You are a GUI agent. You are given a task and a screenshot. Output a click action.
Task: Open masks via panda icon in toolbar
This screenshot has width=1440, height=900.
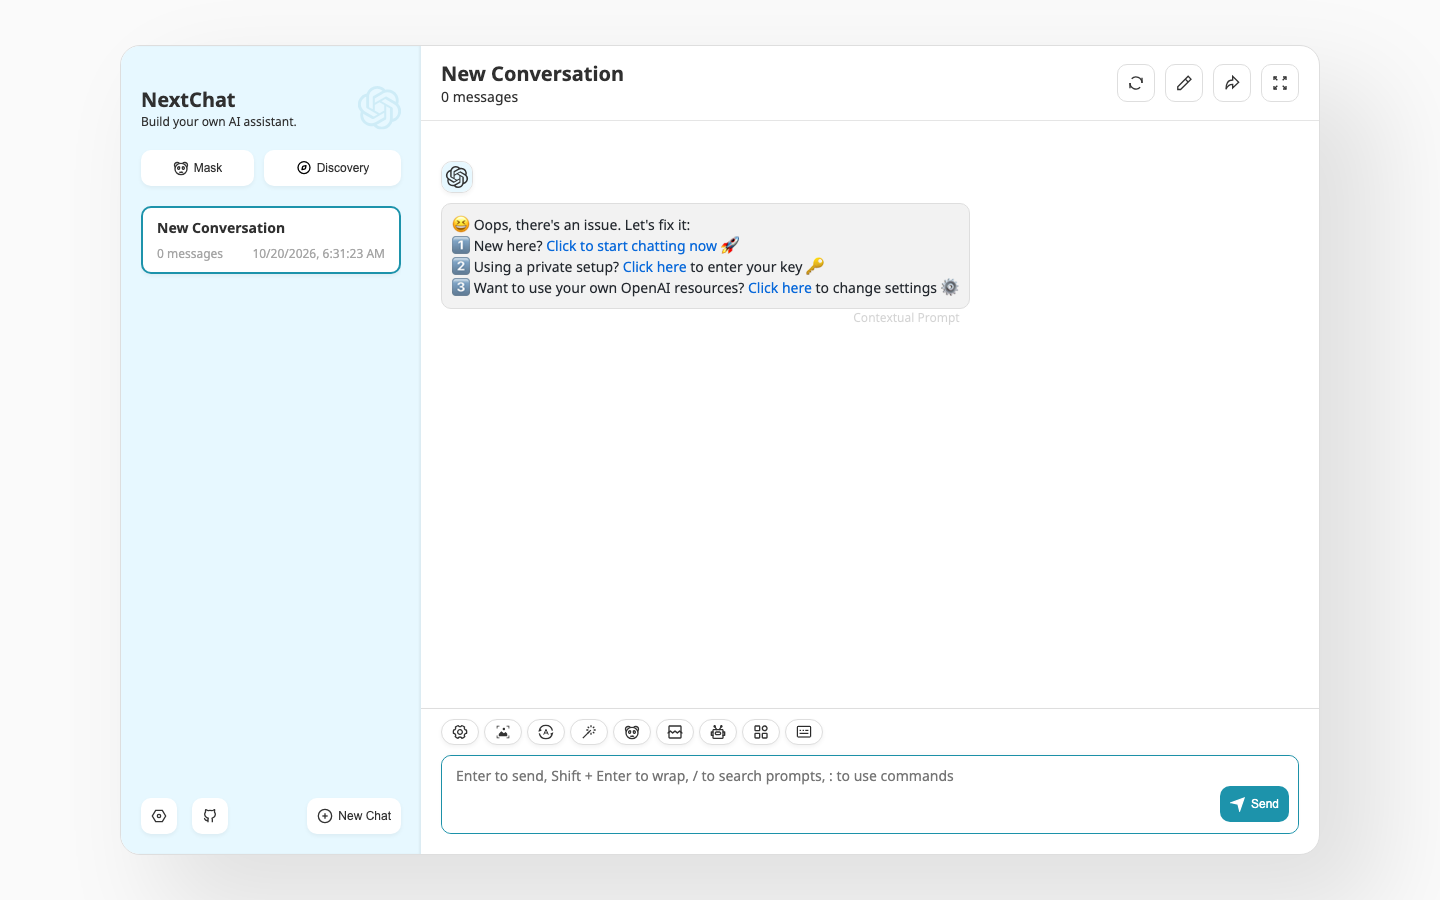632,732
